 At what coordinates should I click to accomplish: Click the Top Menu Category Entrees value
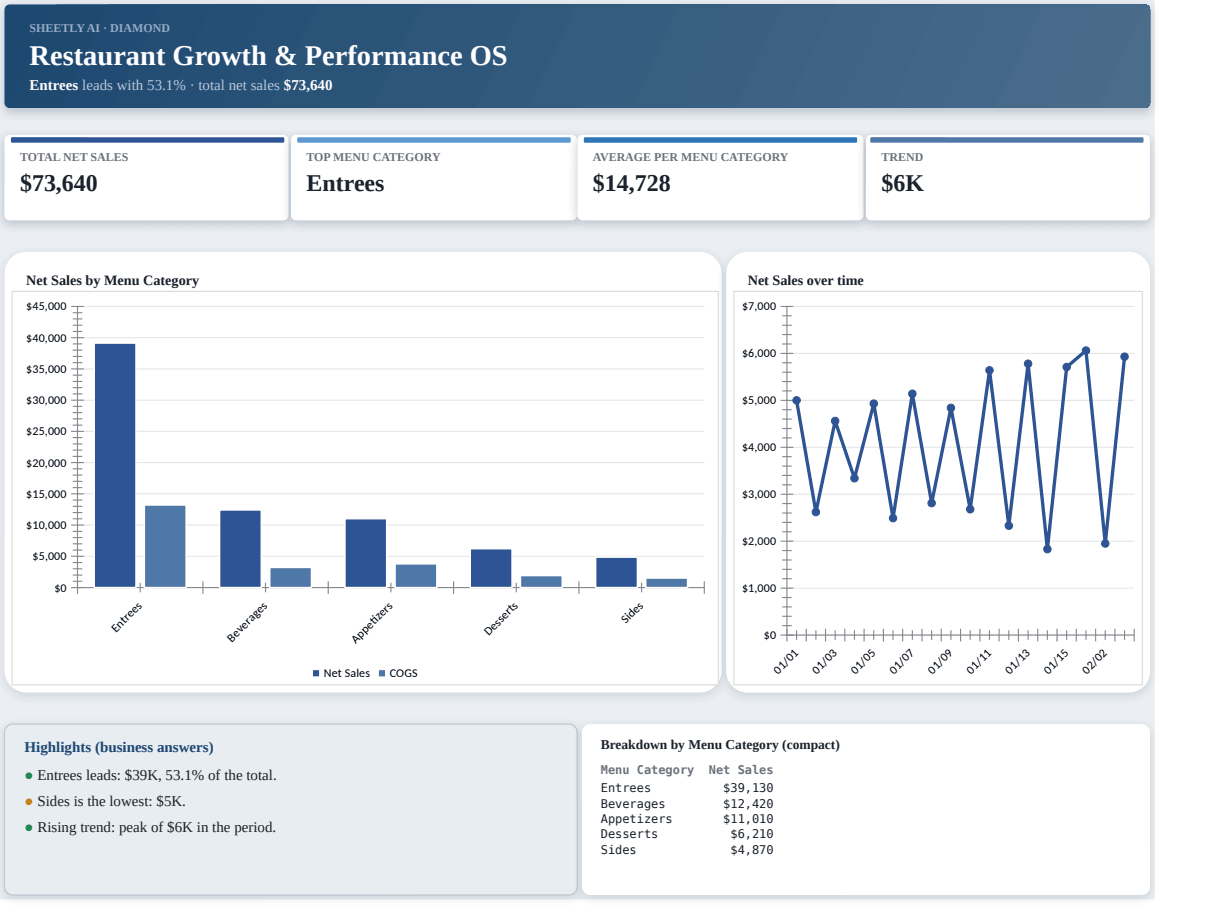pyautogui.click(x=345, y=184)
